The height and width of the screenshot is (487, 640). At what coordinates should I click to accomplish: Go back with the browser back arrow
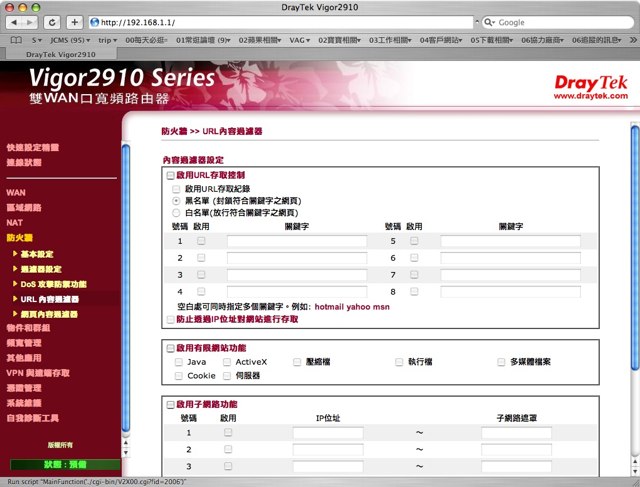coord(14,22)
